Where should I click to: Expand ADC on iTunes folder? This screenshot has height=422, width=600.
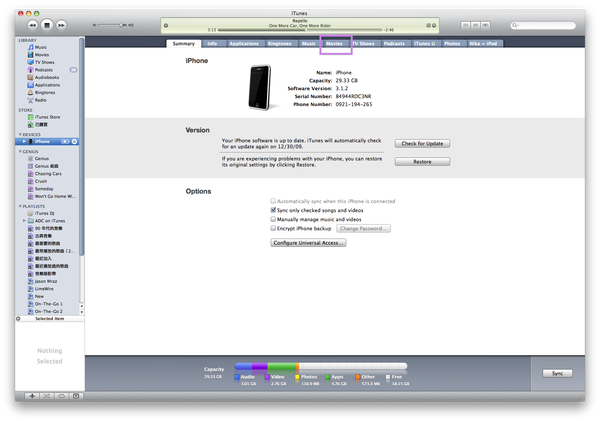[24, 221]
